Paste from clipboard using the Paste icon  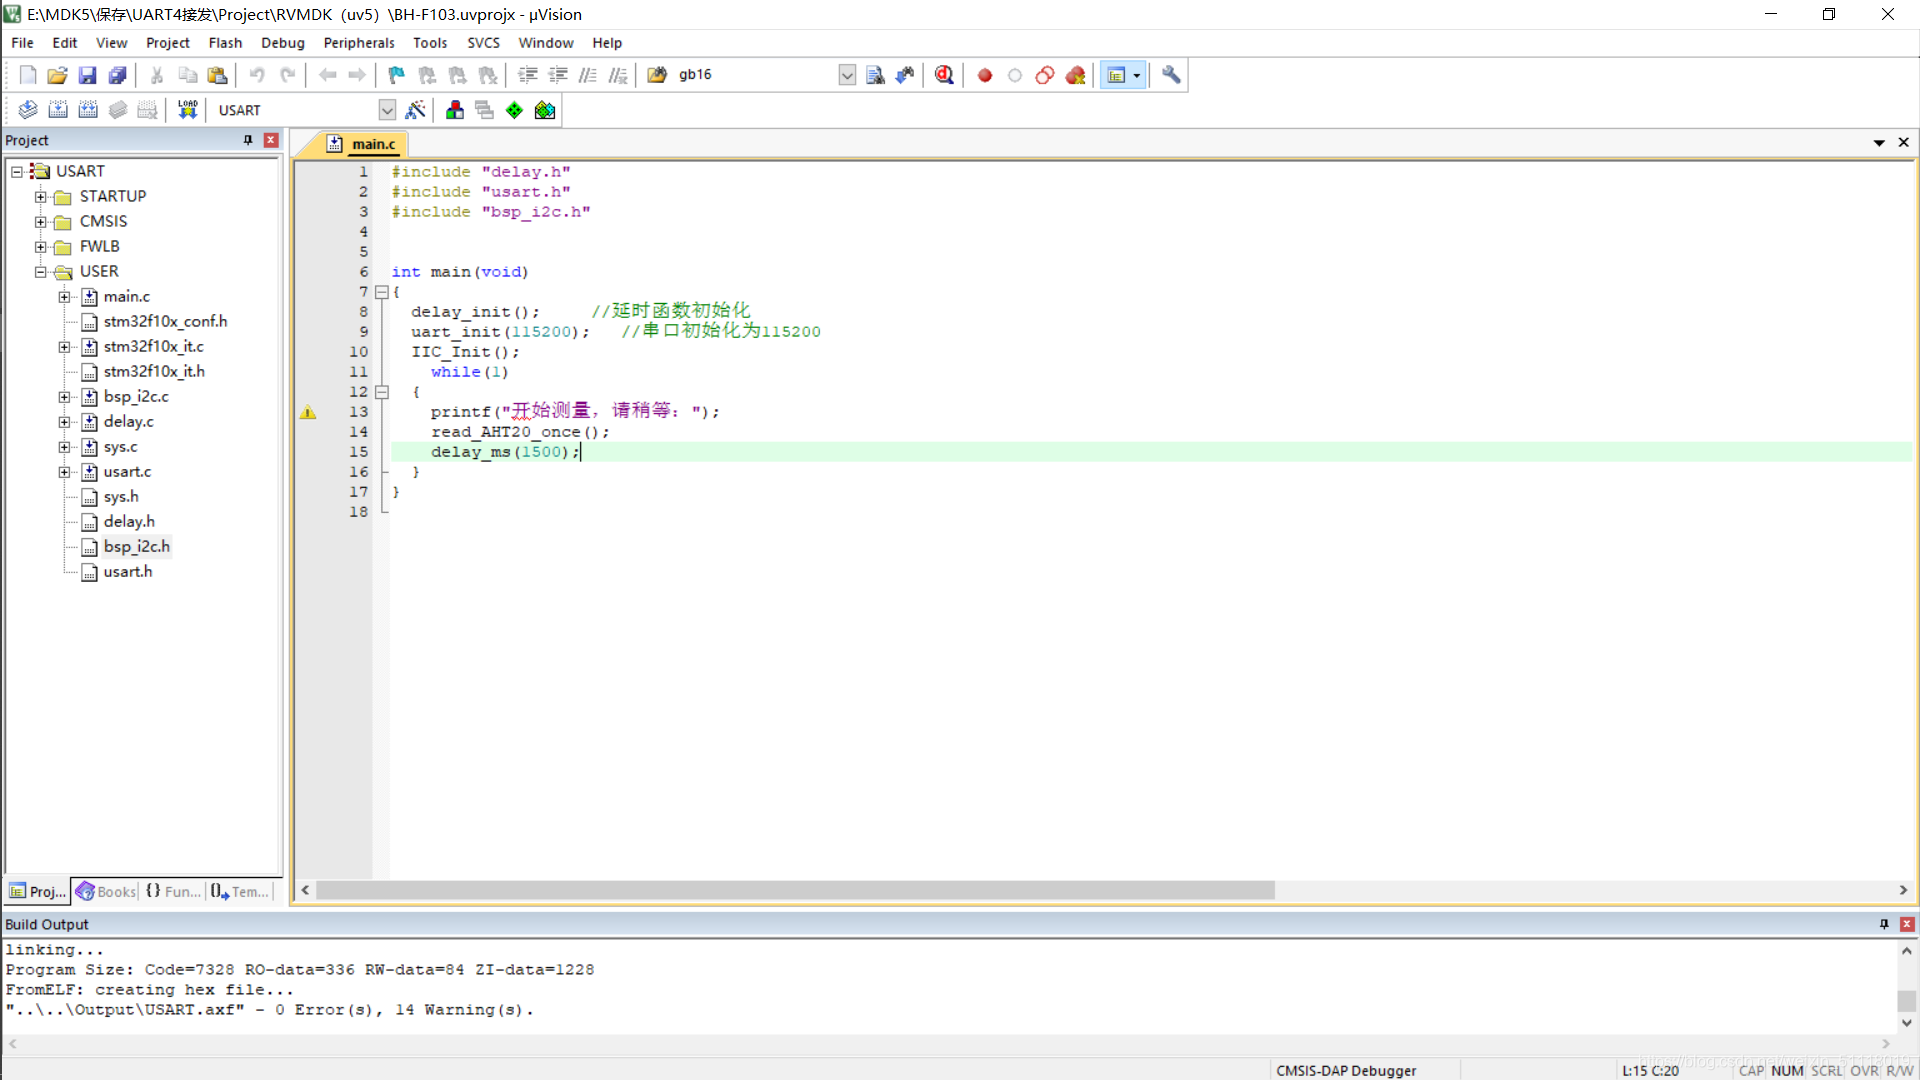(217, 75)
